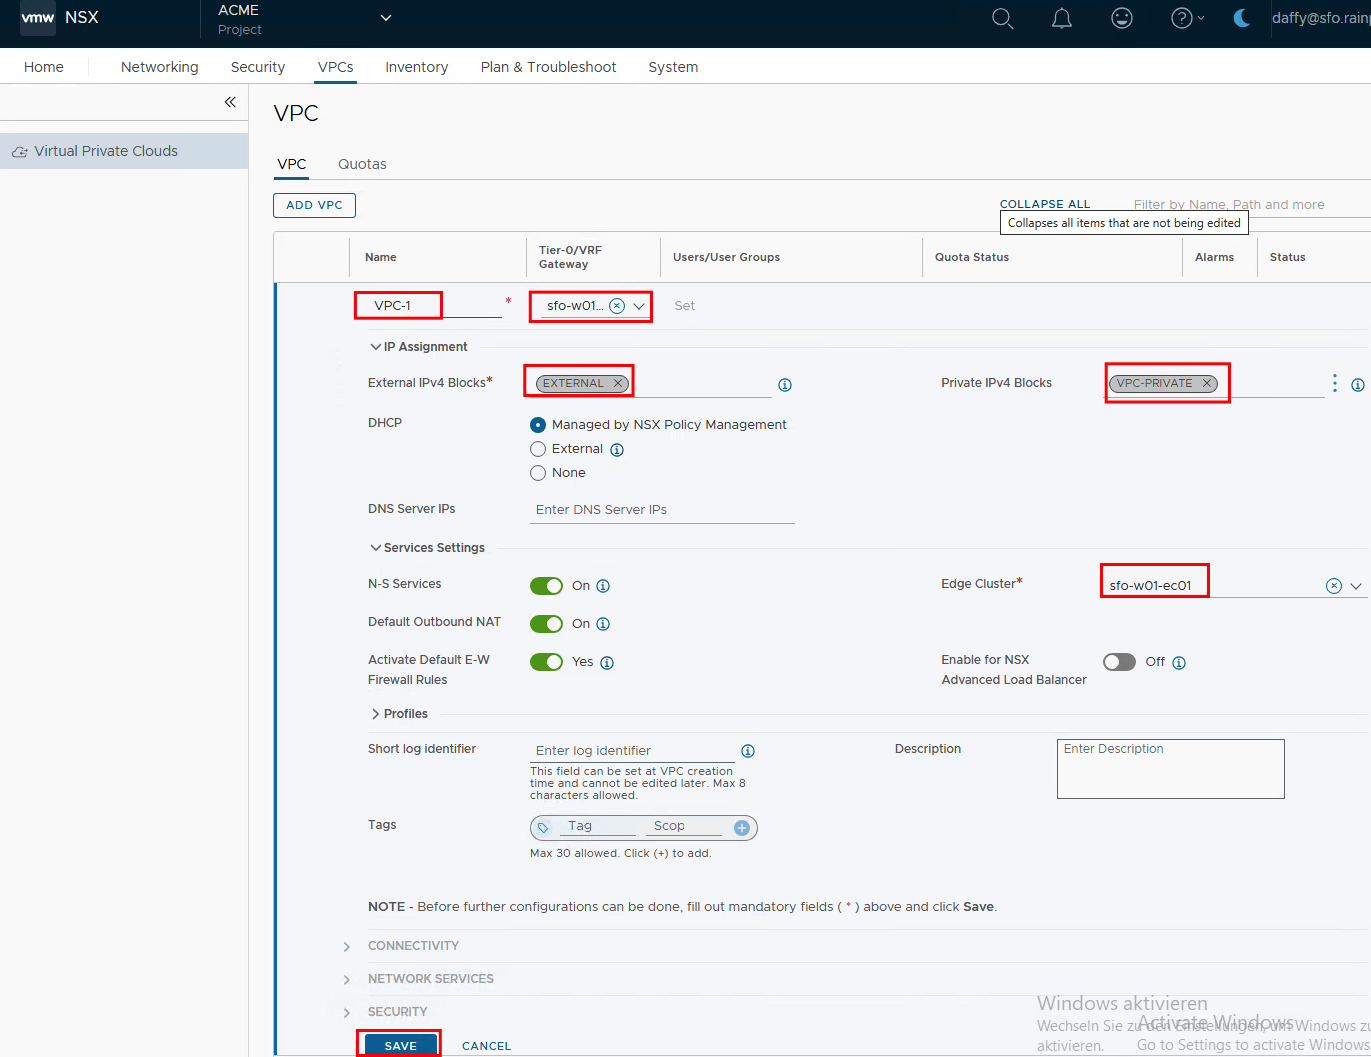
Task: Turn off the N-S Services toggle
Action: (x=546, y=586)
